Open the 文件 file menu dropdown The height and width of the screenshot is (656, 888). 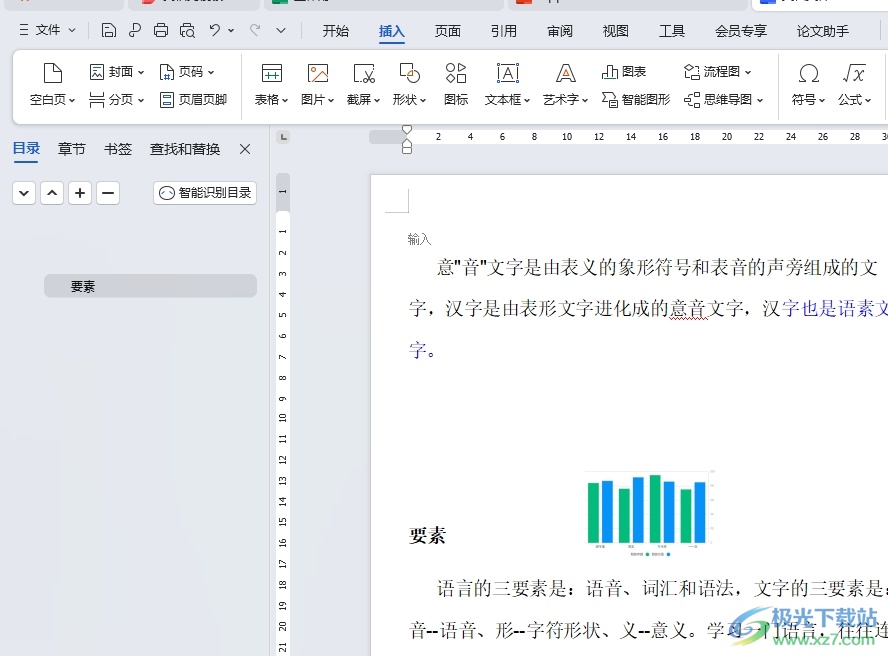tap(46, 30)
